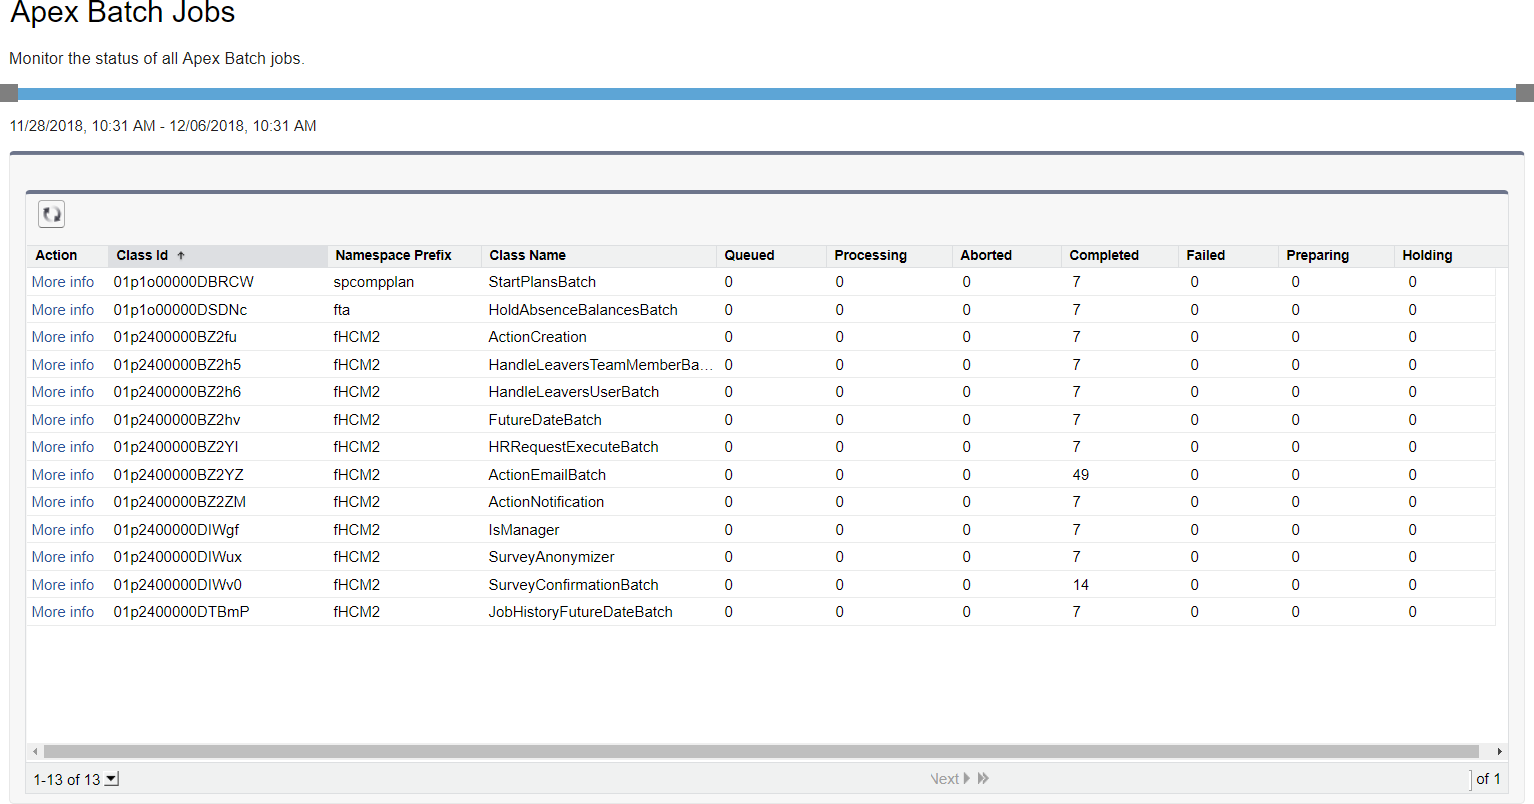The width and height of the screenshot is (1534, 804).
Task: Select the IsManager class row
Action: pyautogui.click(x=523, y=530)
